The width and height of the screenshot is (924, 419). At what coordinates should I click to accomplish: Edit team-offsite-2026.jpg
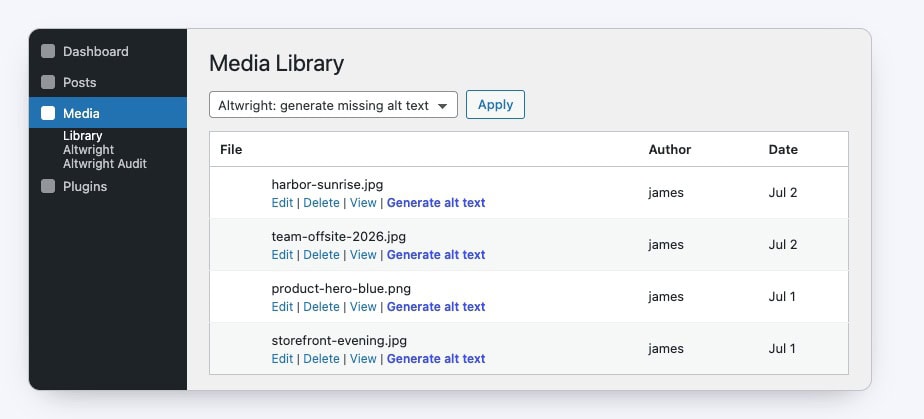pyautogui.click(x=282, y=255)
